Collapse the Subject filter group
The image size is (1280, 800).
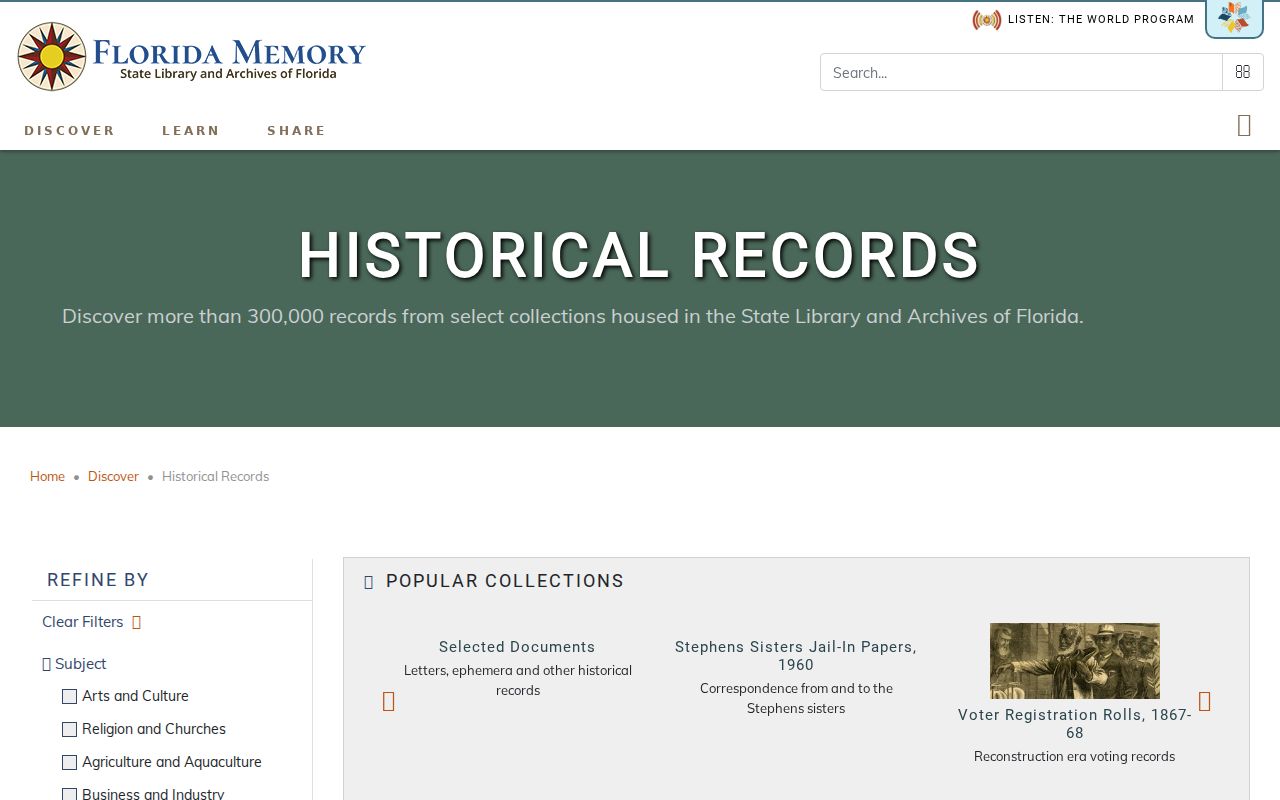point(46,664)
